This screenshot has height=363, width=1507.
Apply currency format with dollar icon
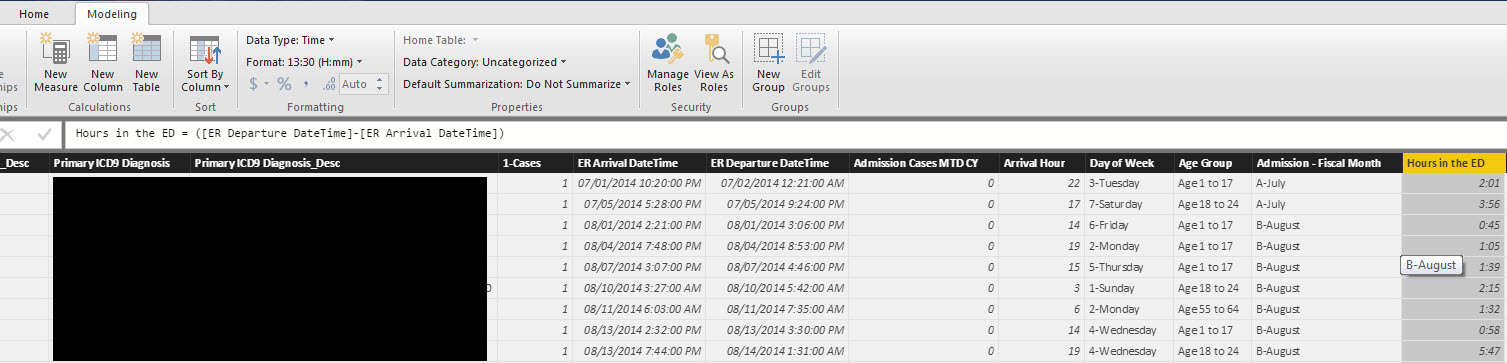[x=254, y=84]
